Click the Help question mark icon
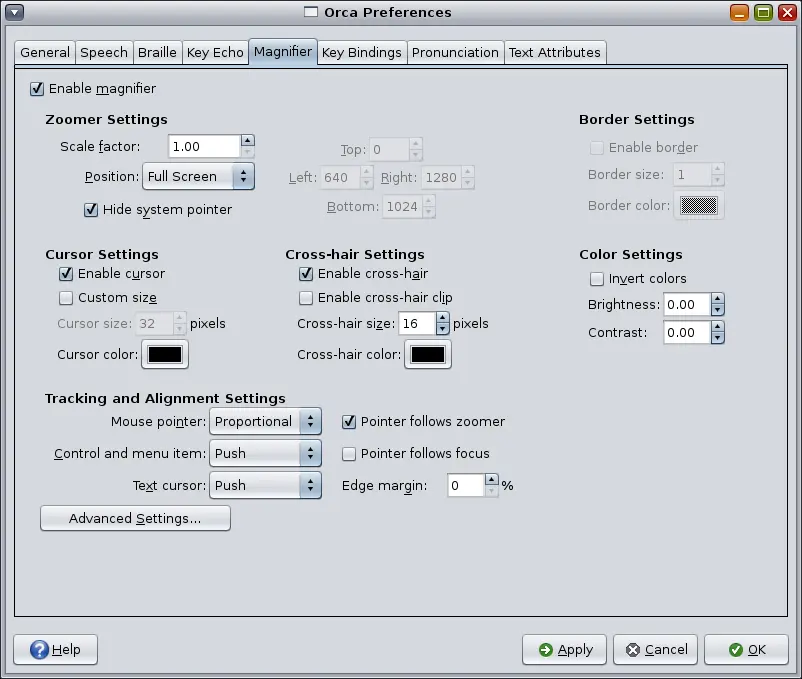This screenshot has height=679, width=802. click(39, 650)
